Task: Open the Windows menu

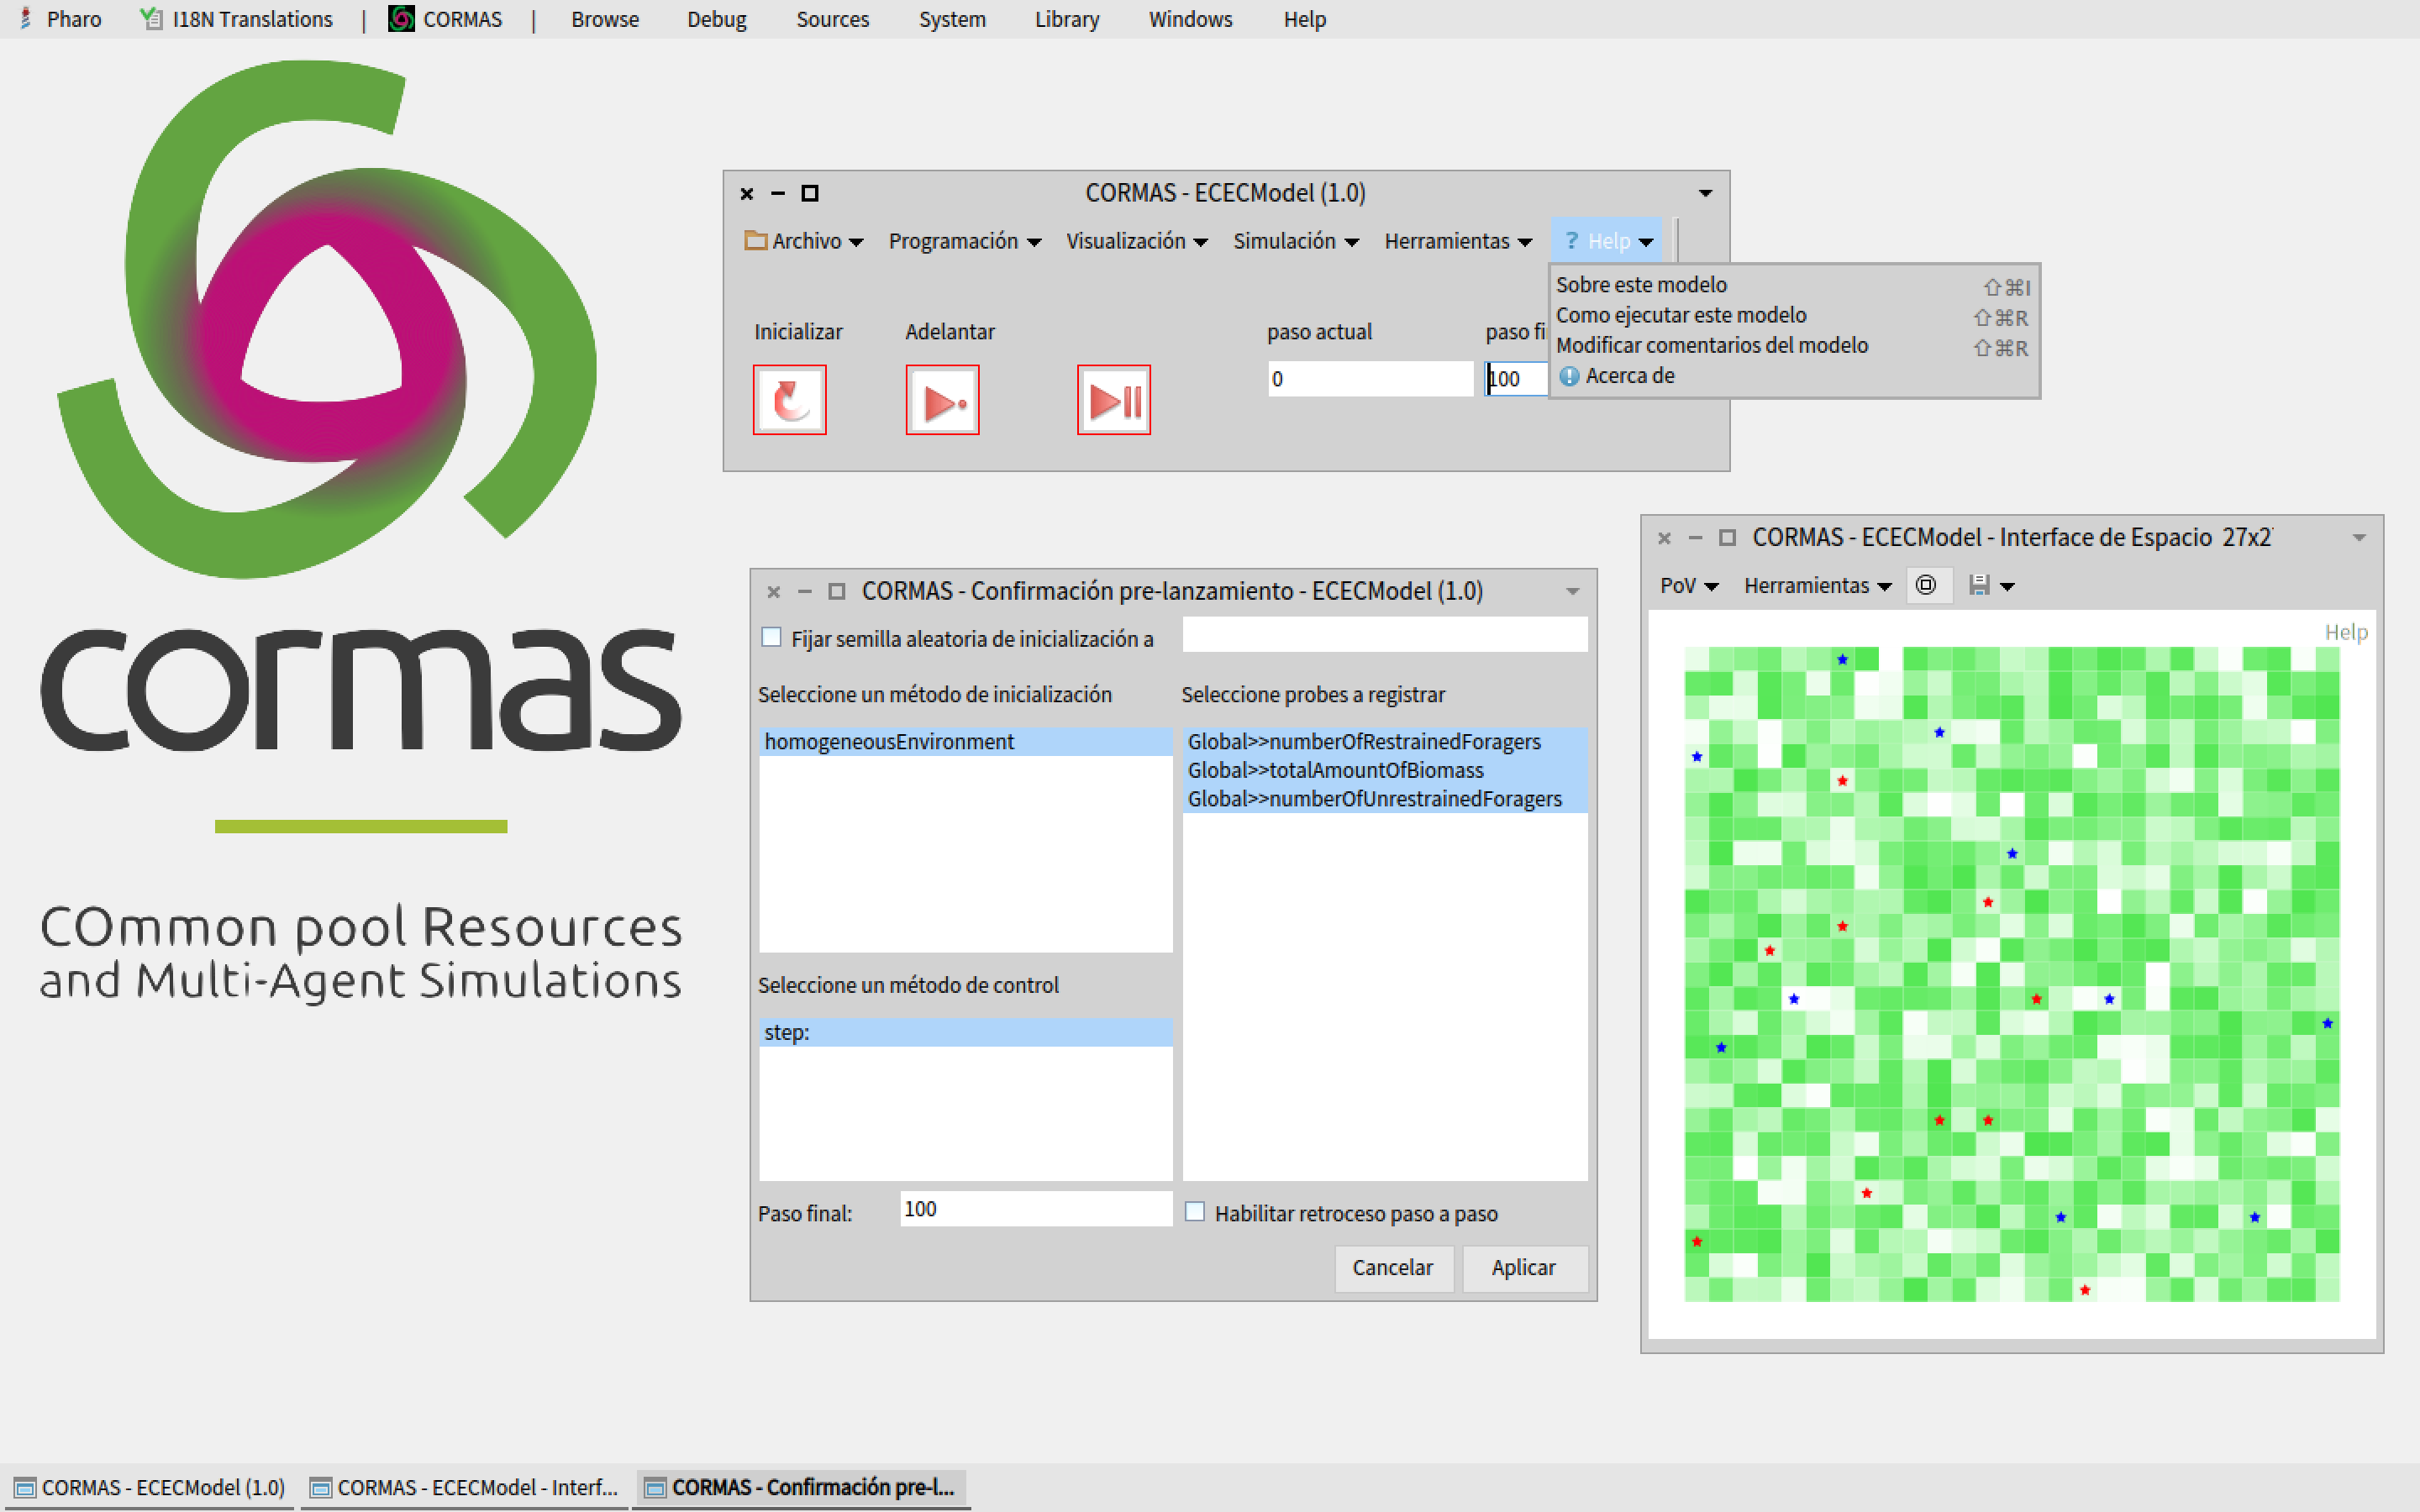Action: click(1190, 19)
